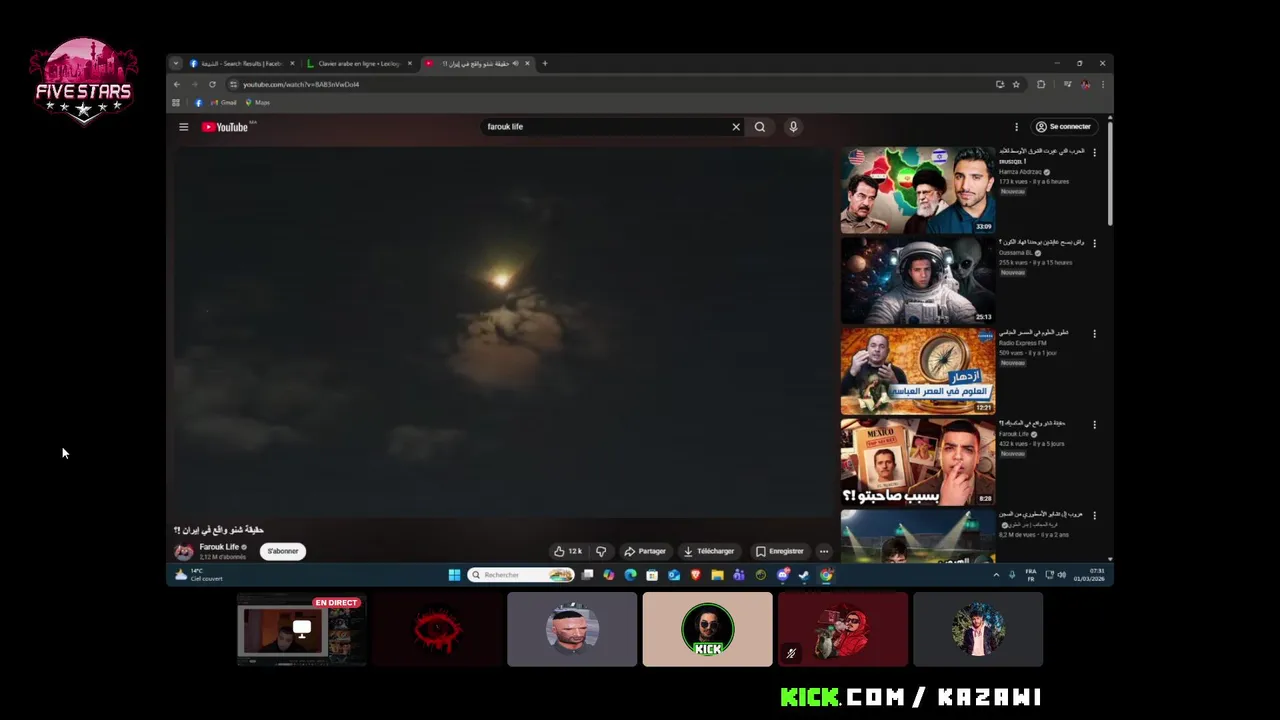
Task: Select the EN DIRECT live screen-share tile
Action: pos(302,629)
